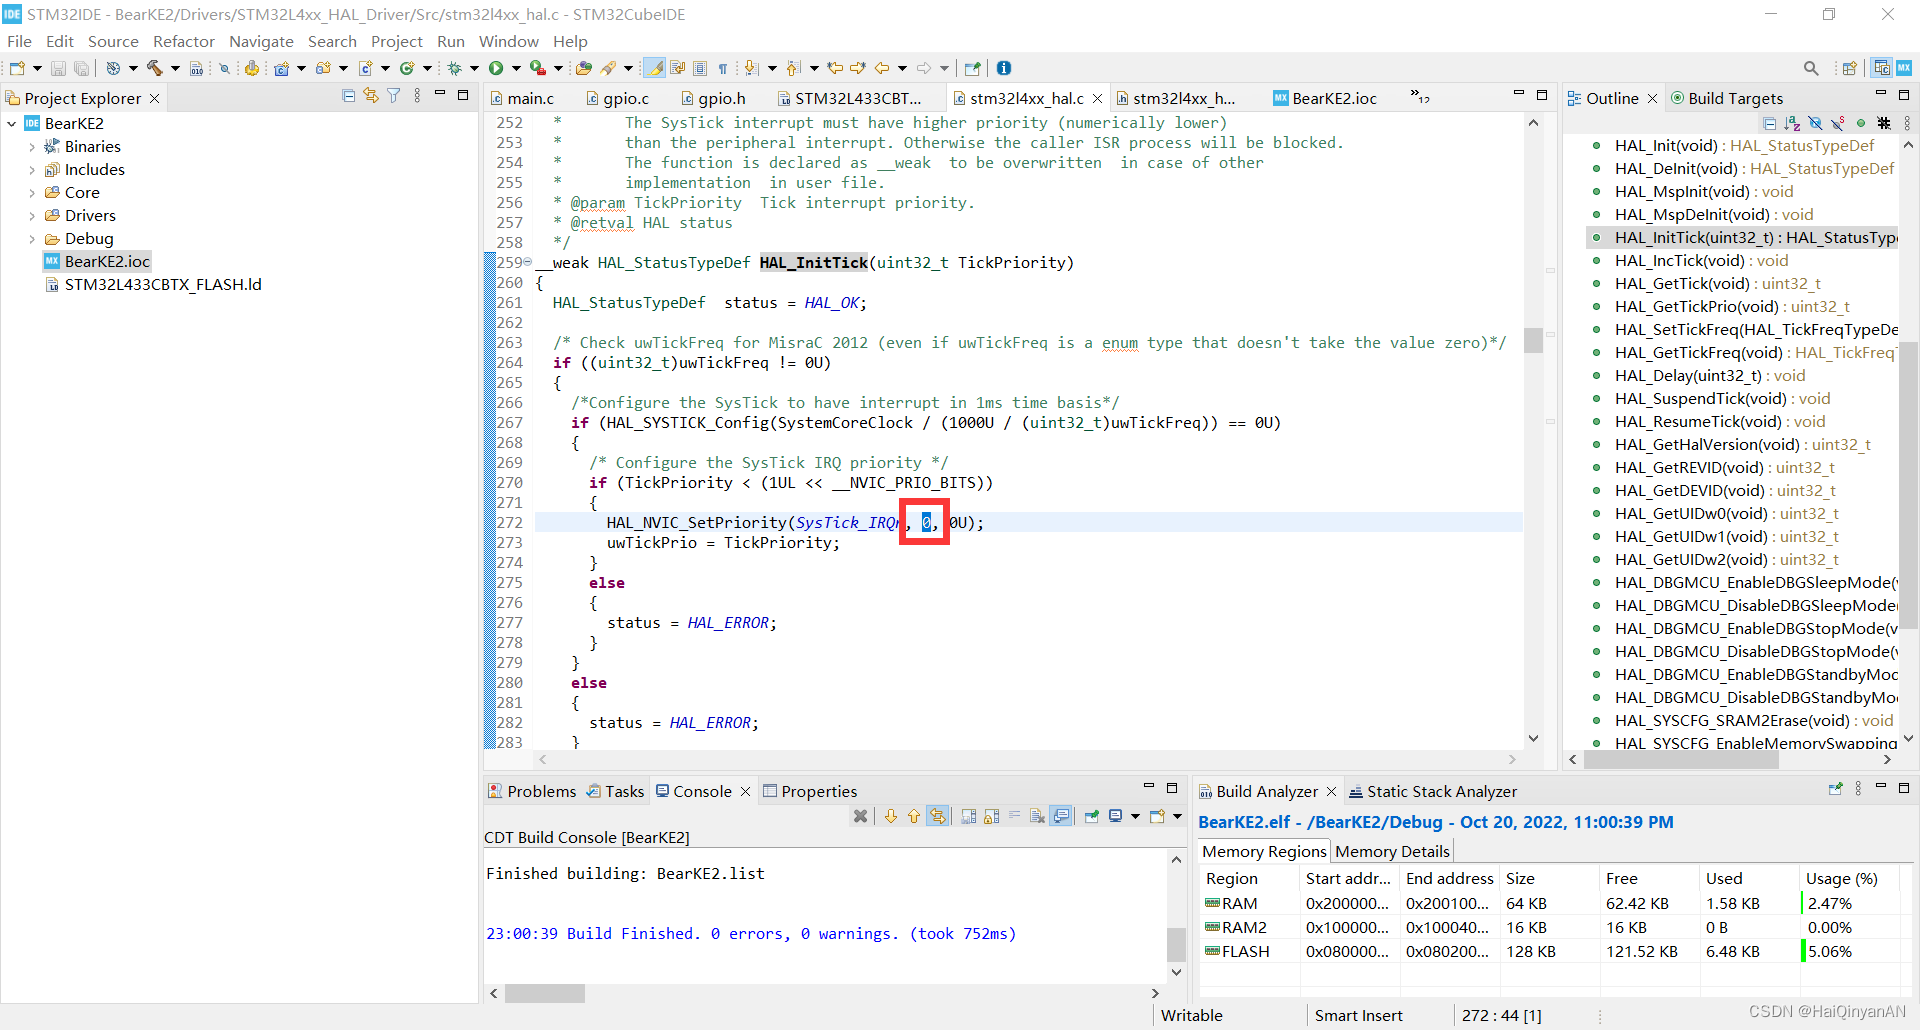Image resolution: width=1920 pixels, height=1030 pixels.
Task: Open the Build Targets tab
Action: 1727,98
